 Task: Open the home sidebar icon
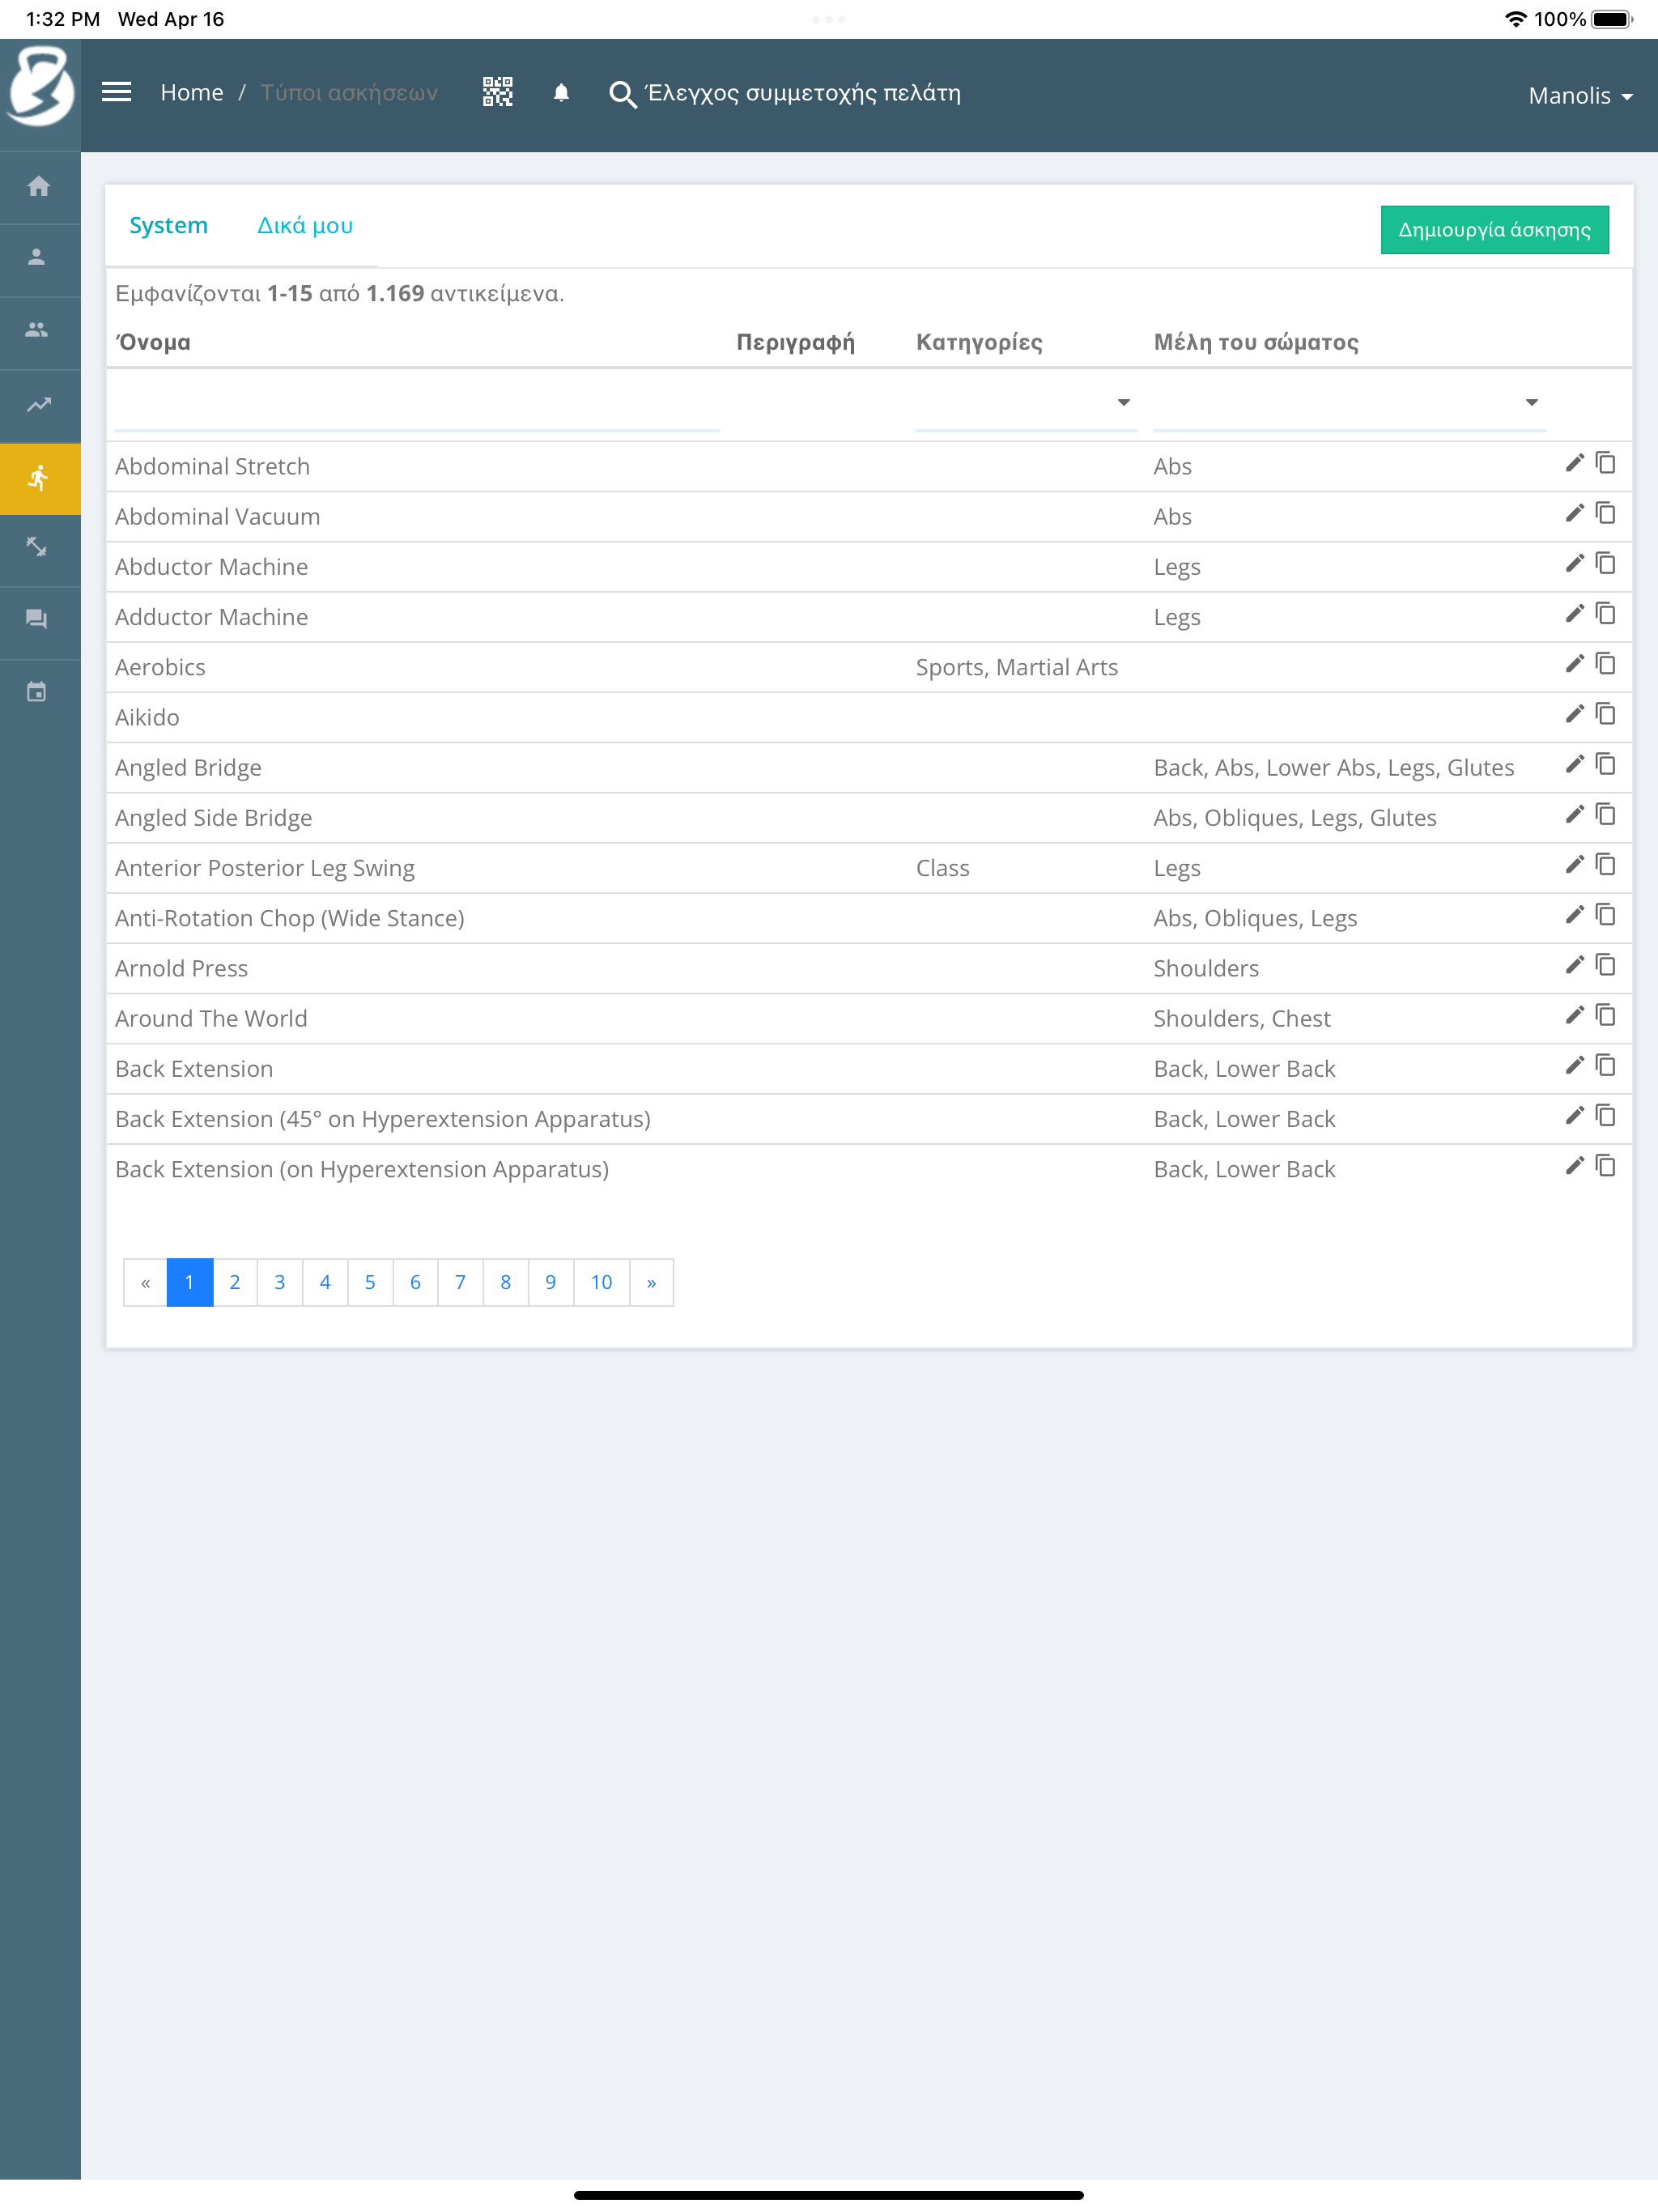39,187
